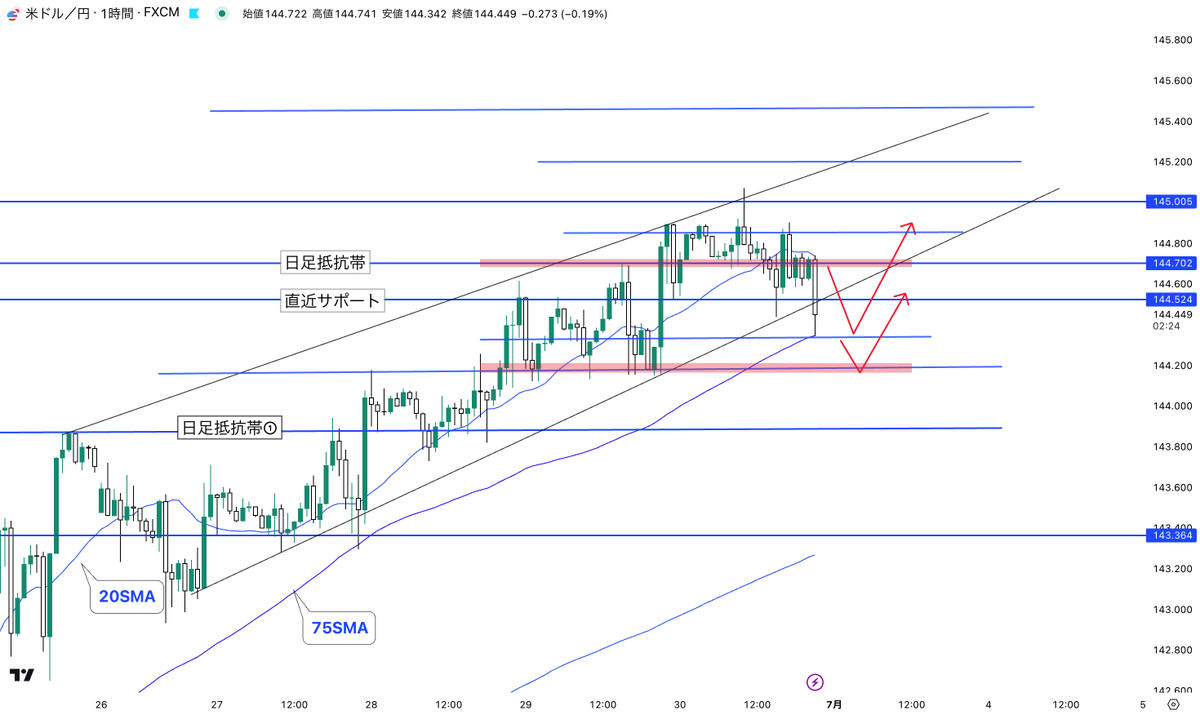Click 145.400 on price axis
Screen dimensions: 1200x715
(1170, 121)
